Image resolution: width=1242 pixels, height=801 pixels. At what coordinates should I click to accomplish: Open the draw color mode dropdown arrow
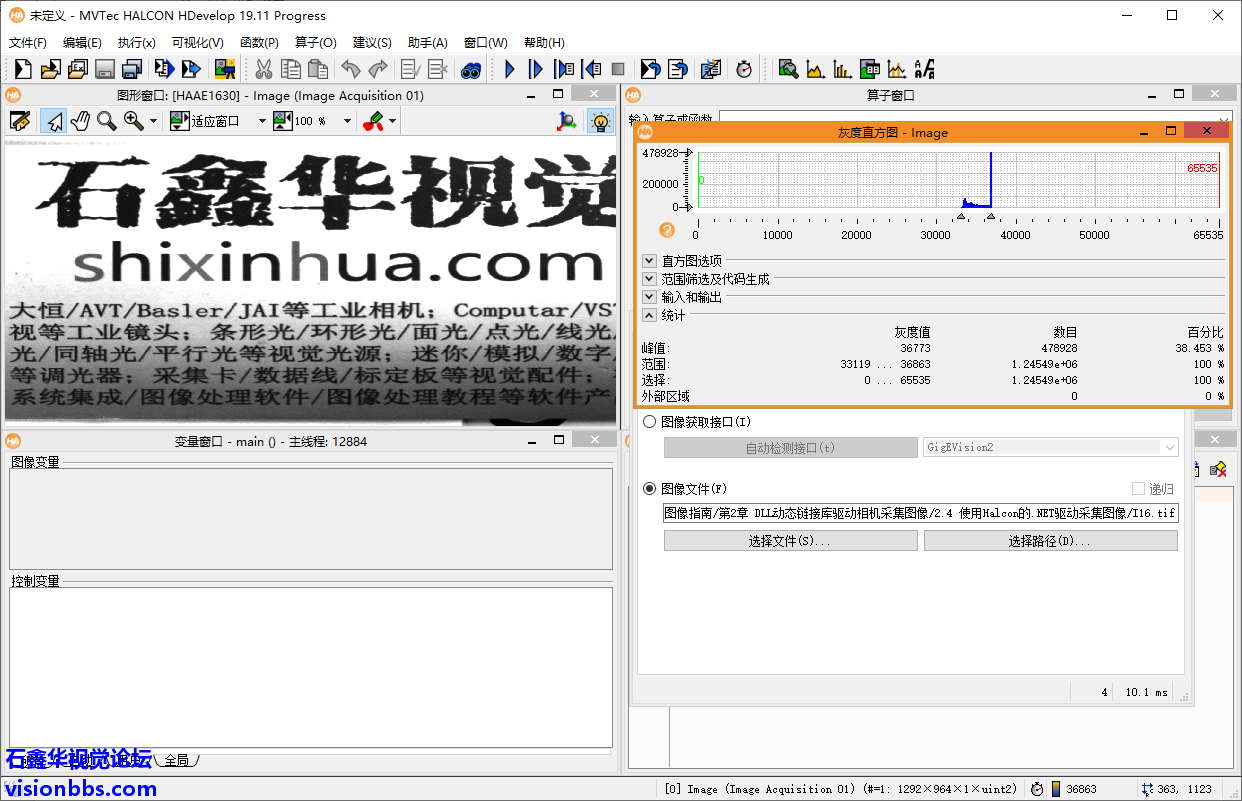tap(393, 121)
